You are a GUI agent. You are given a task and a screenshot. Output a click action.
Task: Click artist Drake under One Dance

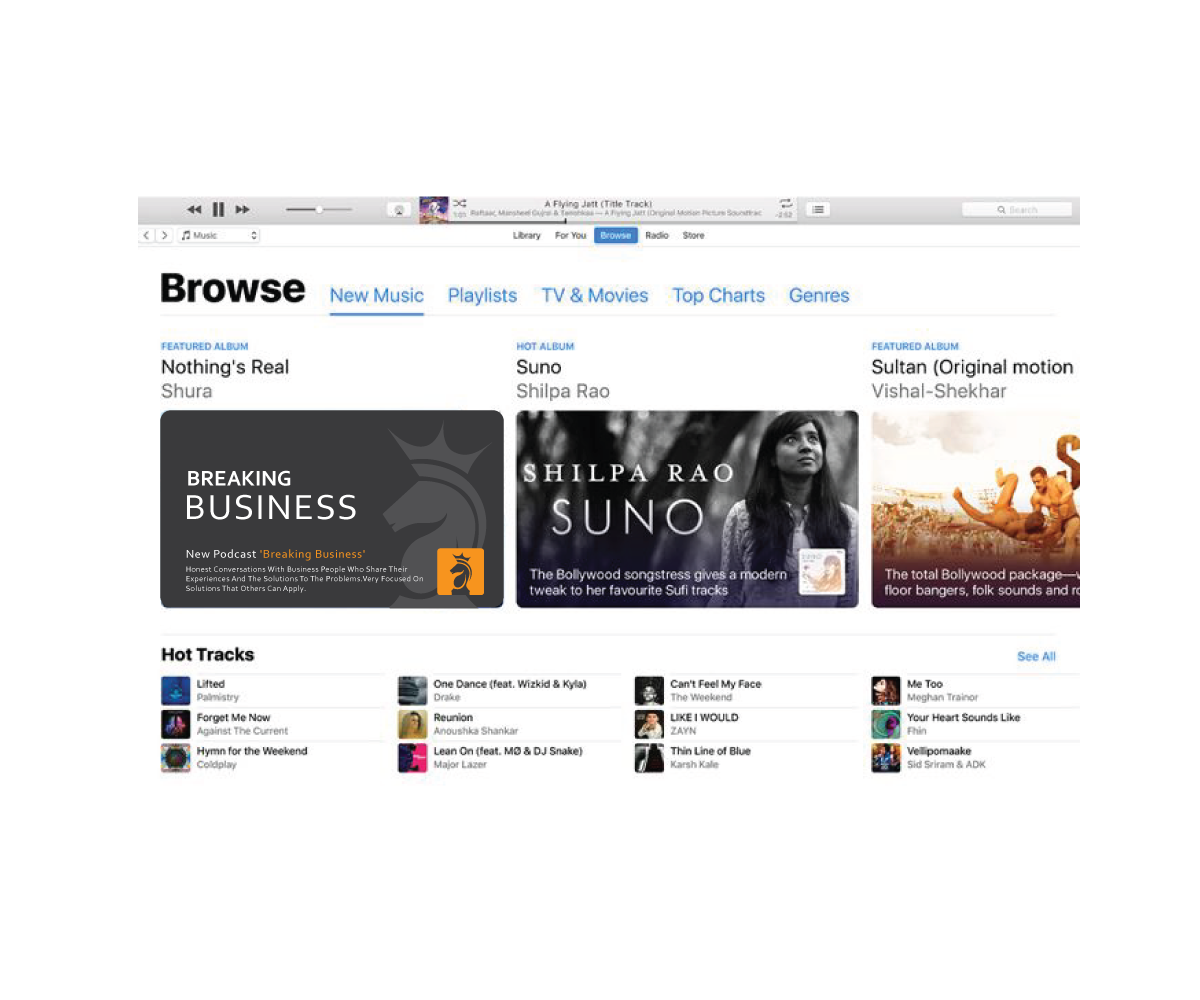(x=447, y=698)
